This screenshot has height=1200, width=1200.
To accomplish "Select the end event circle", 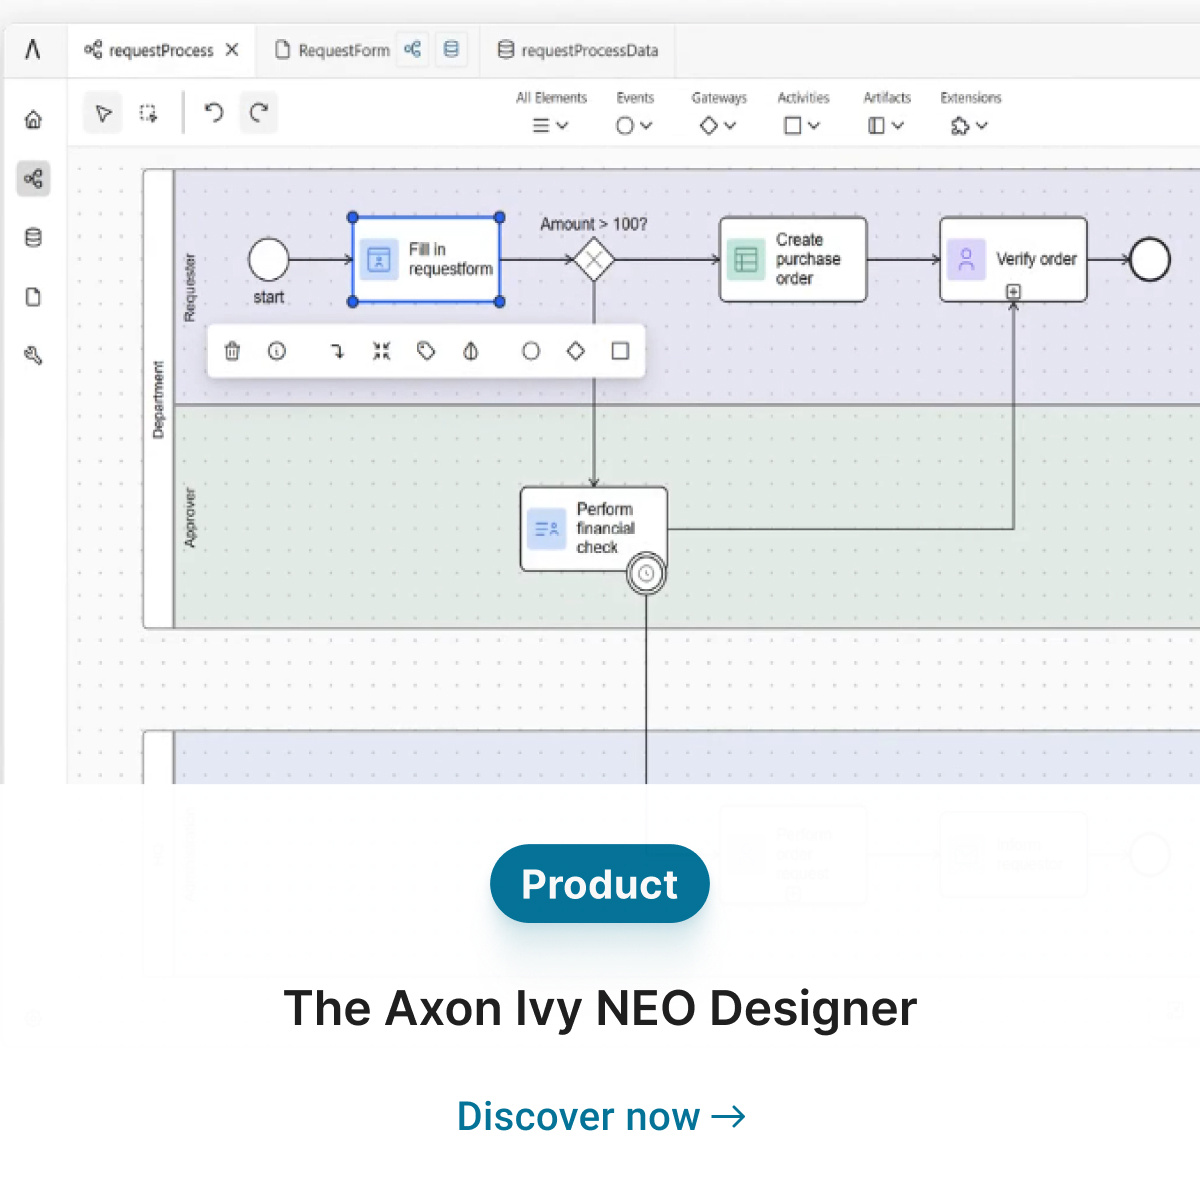I will [x=1150, y=260].
